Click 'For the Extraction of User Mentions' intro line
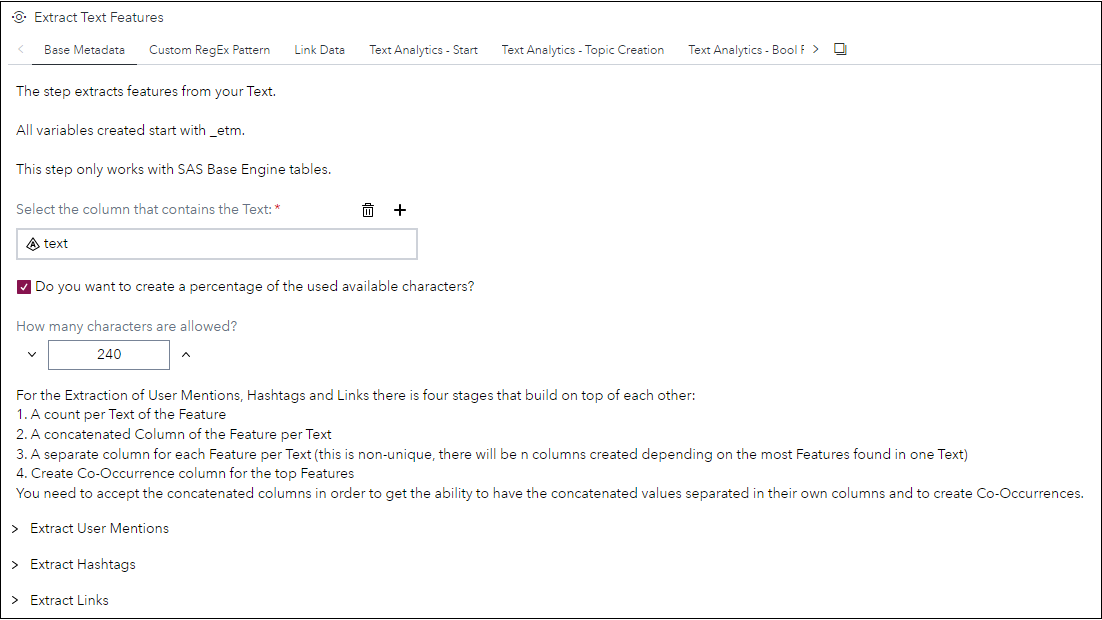 [356, 395]
